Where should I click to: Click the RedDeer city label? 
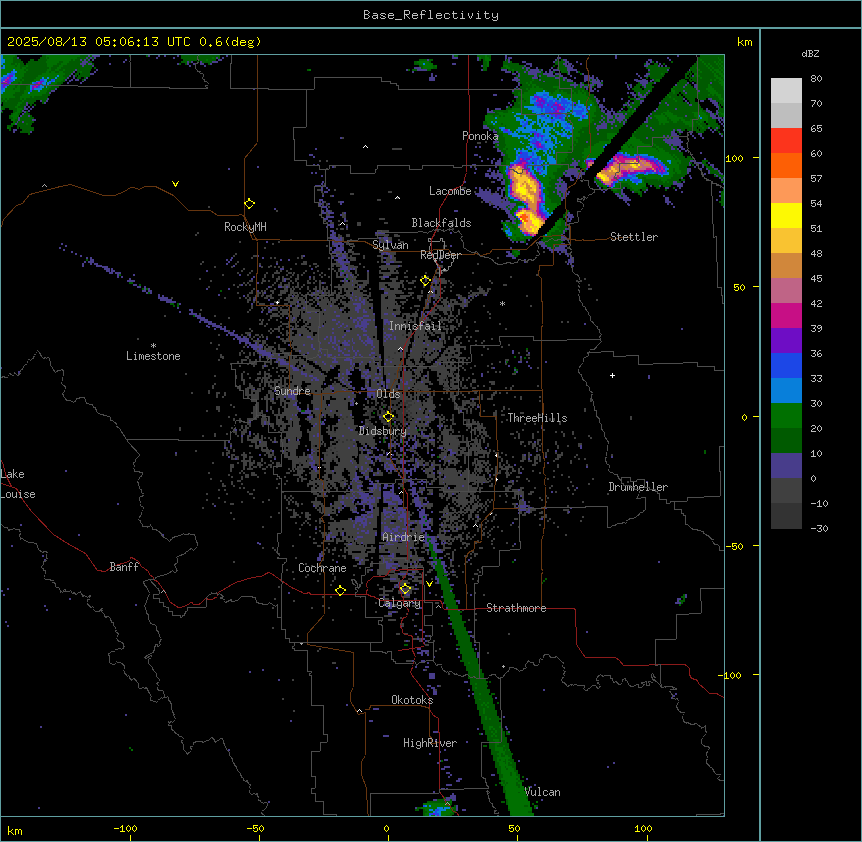[440, 255]
